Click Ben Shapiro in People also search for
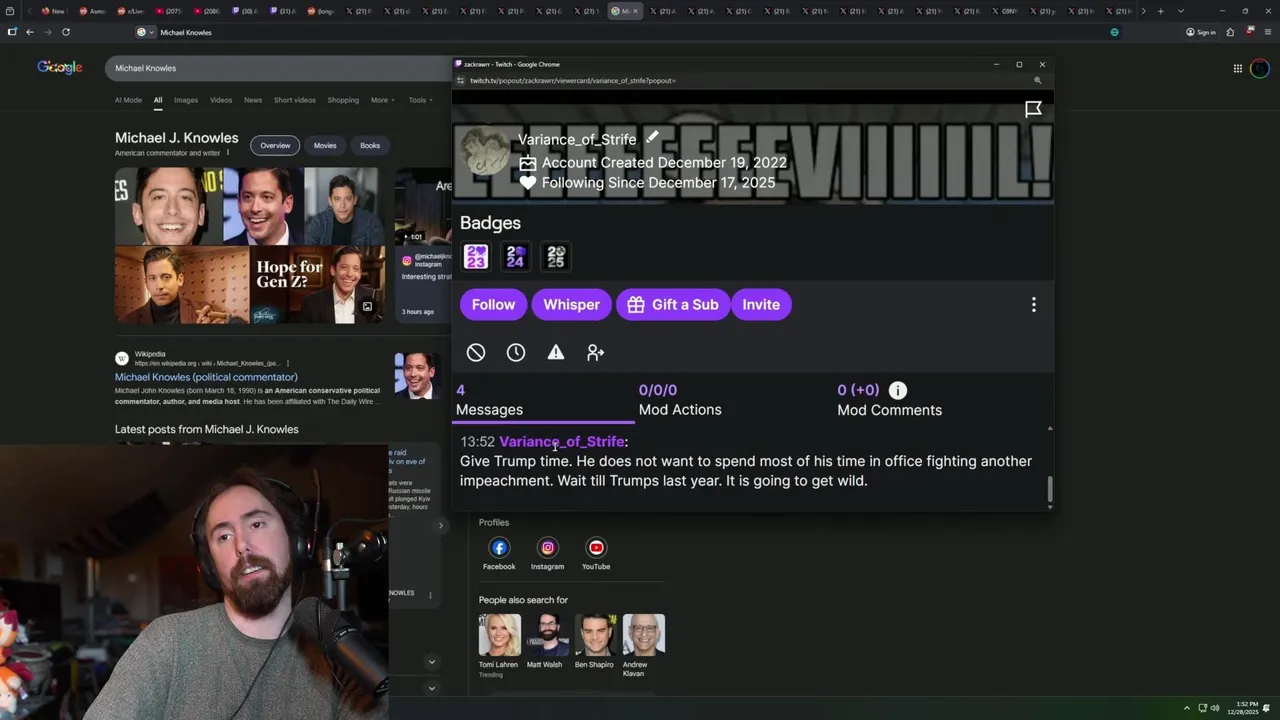The width and height of the screenshot is (1280, 720). coord(594,641)
